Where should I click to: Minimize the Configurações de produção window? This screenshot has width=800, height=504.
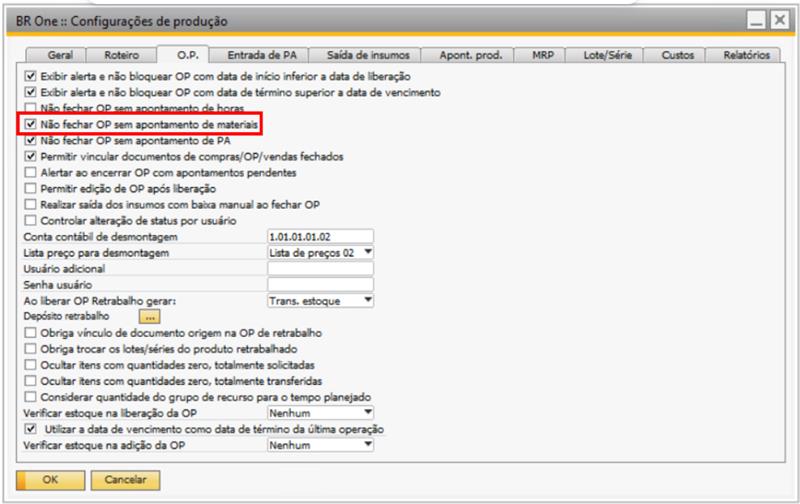click(x=752, y=20)
